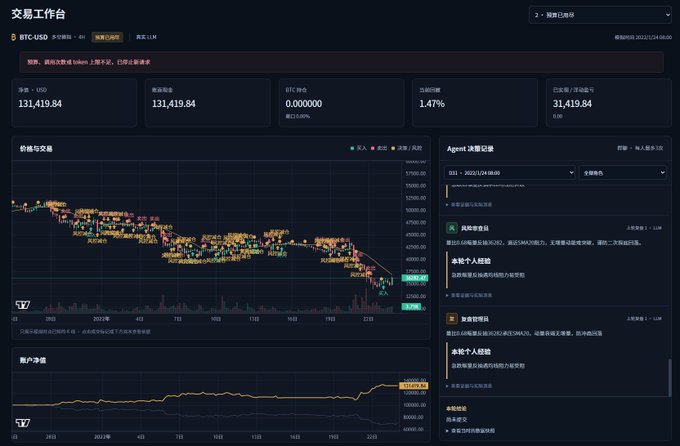680x446 pixels.
Task: Open the 031 · 2022/1/24 08:00 step dropdown
Action: pyautogui.click(x=510, y=173)
